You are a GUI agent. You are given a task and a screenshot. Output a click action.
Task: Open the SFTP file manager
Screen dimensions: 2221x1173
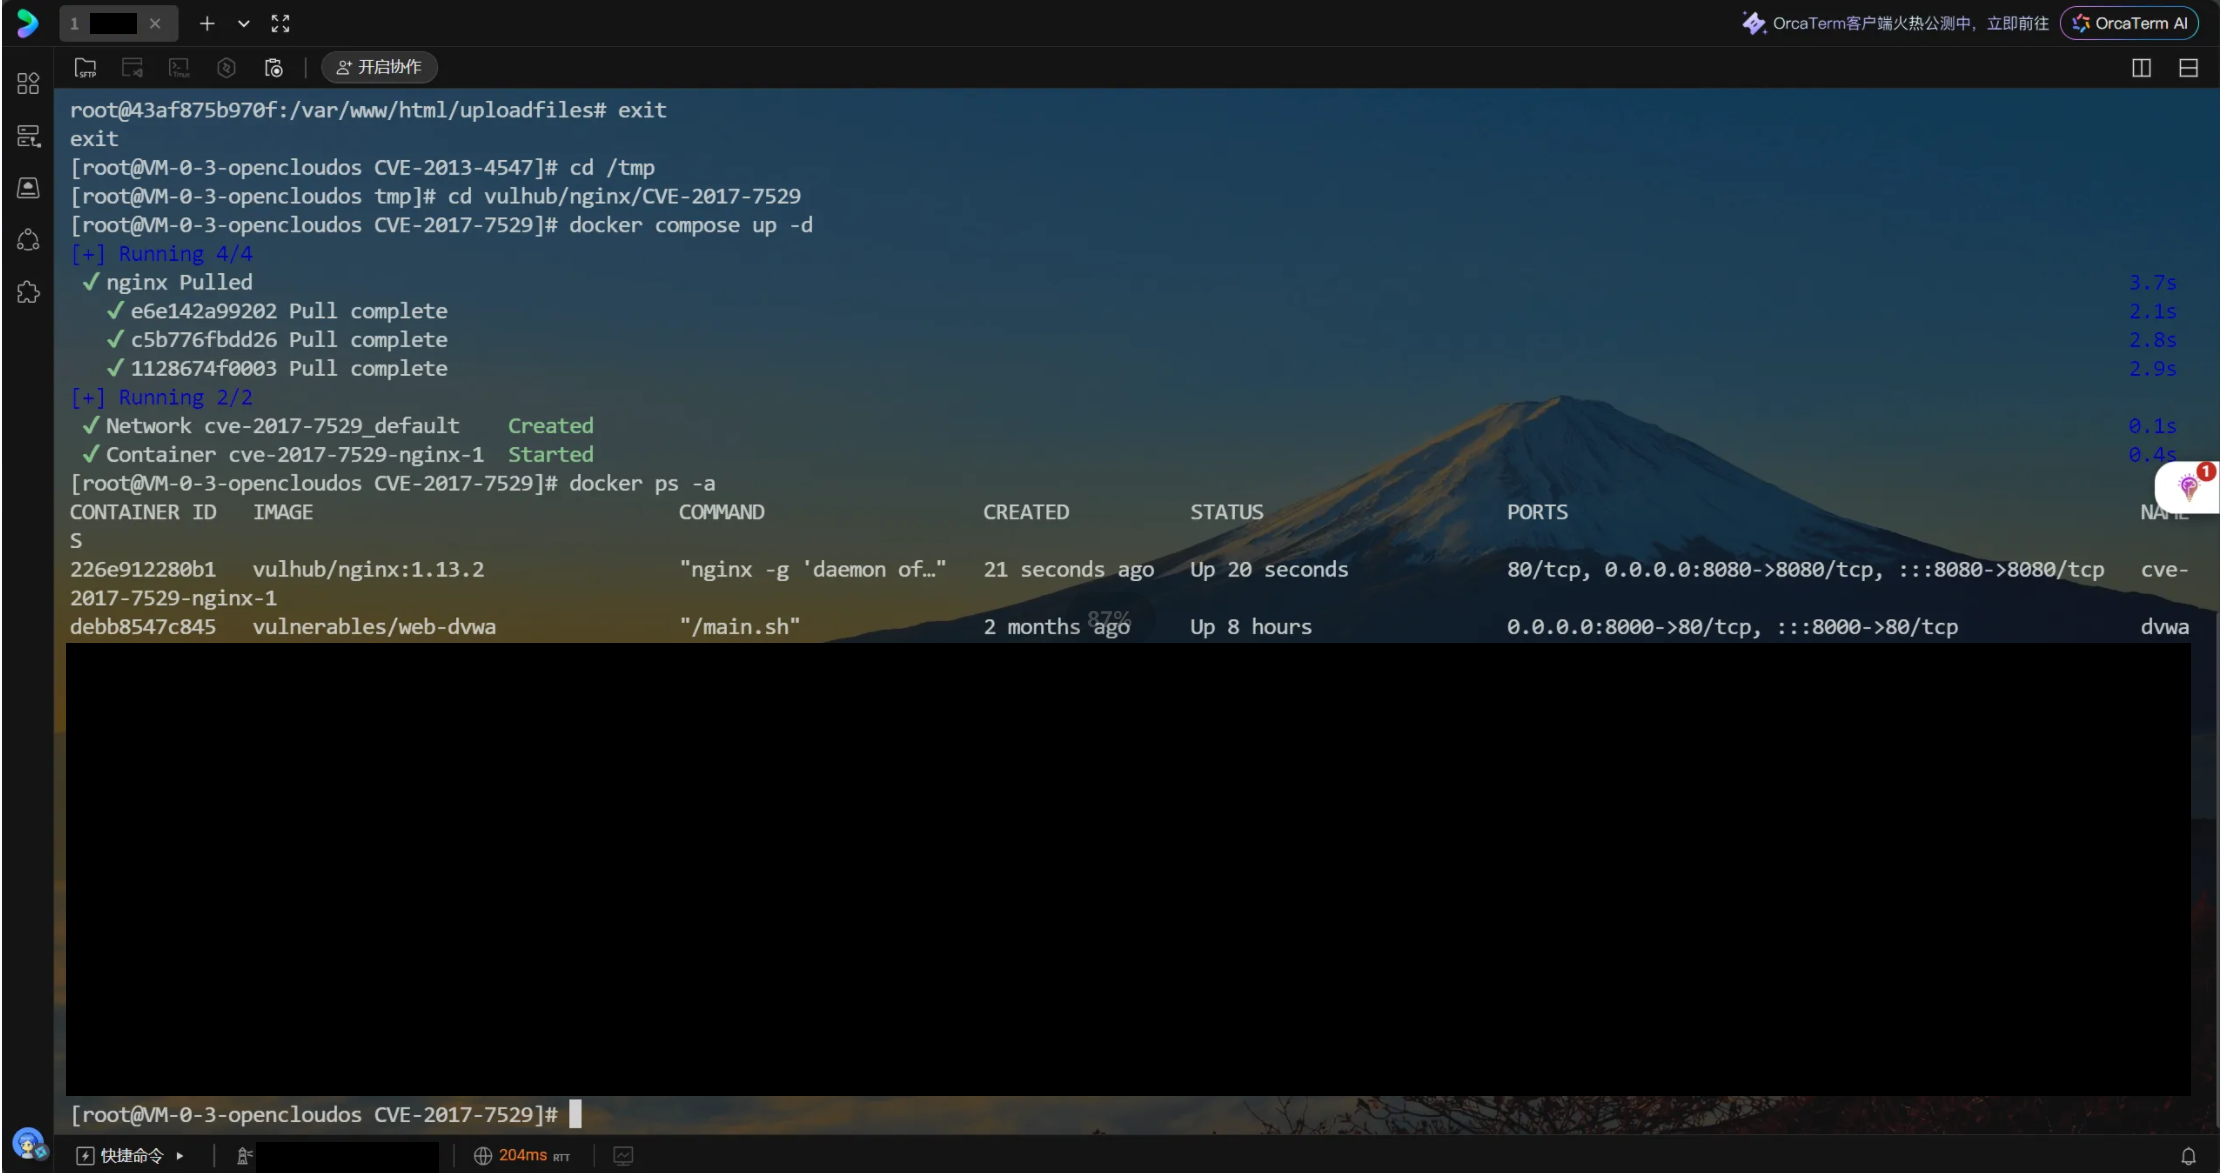coord(86,67)
